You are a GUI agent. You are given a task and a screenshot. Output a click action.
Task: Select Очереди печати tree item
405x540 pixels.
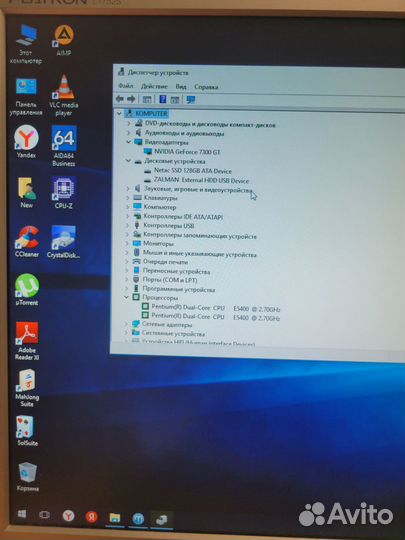coord(165,262)
